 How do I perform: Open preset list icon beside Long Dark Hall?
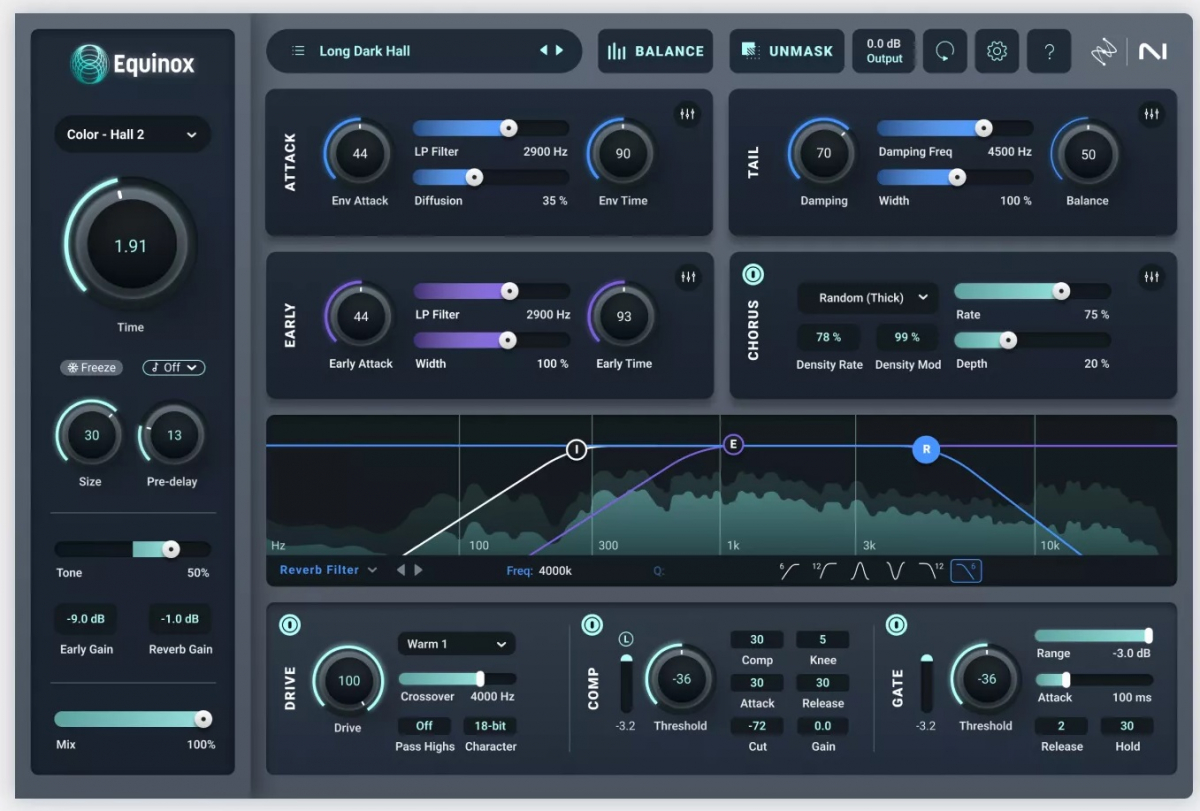point(298,51)
